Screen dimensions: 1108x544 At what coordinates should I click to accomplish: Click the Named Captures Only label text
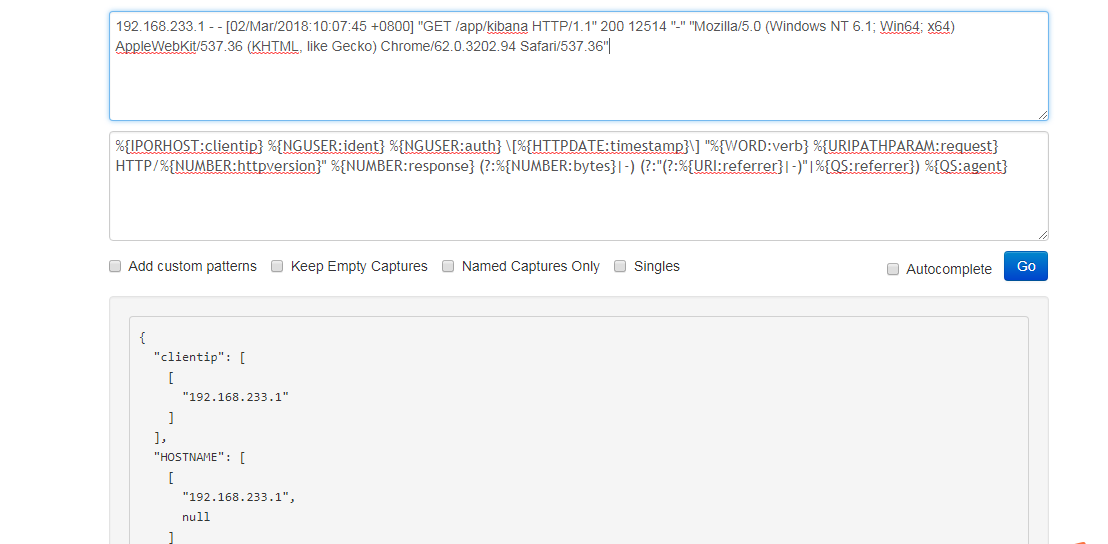point(531,266)
